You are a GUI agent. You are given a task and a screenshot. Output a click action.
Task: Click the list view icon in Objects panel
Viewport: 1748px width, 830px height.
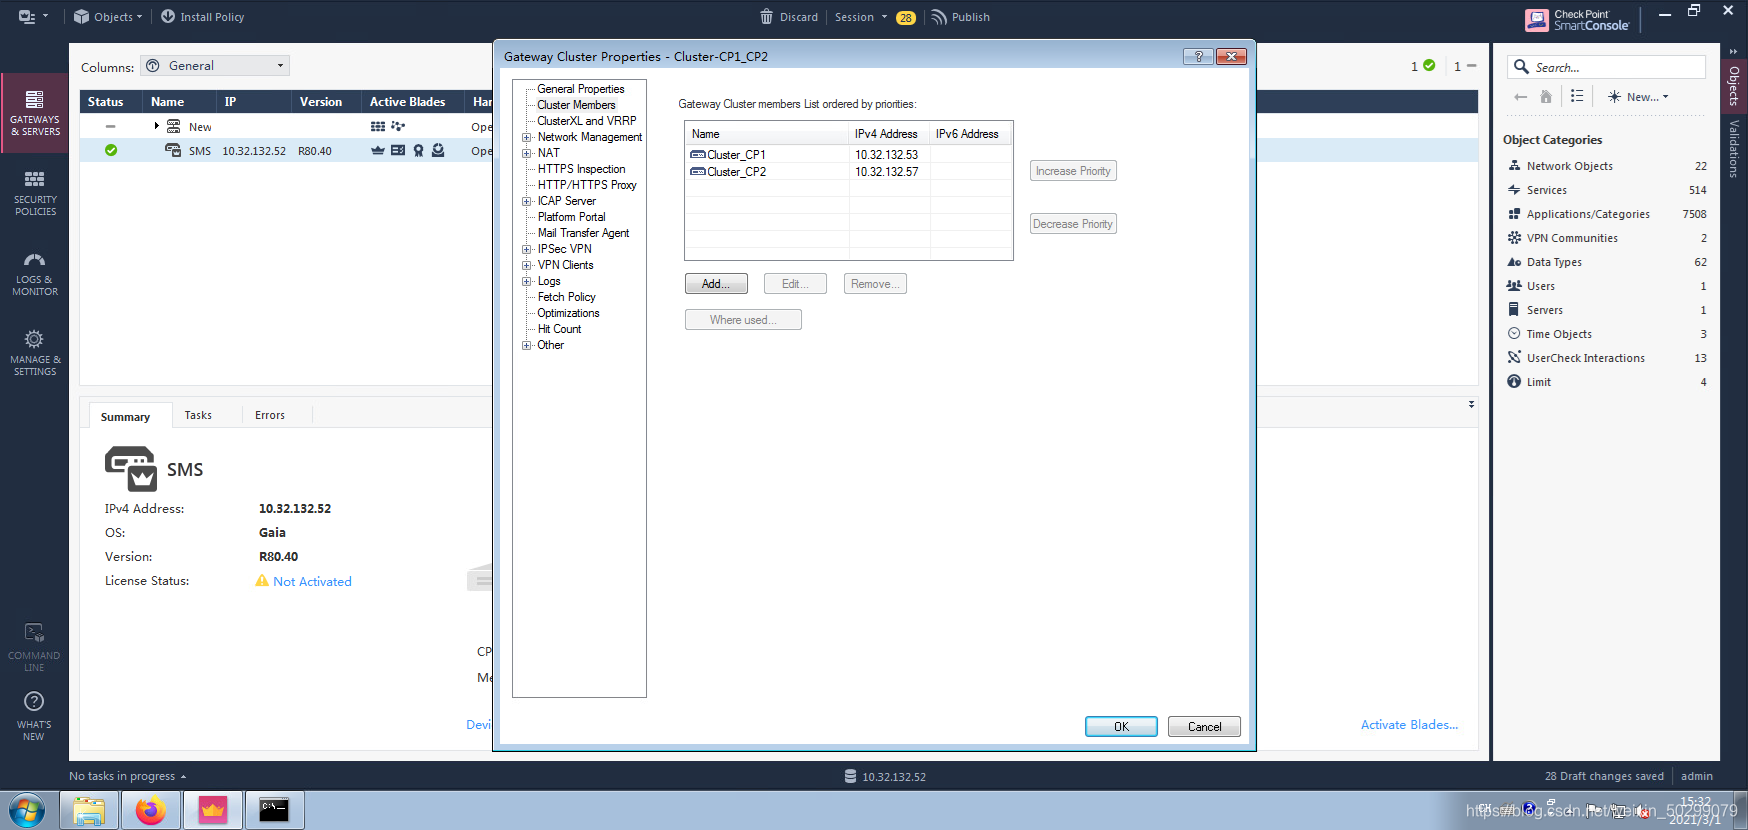pos(1577,96)
